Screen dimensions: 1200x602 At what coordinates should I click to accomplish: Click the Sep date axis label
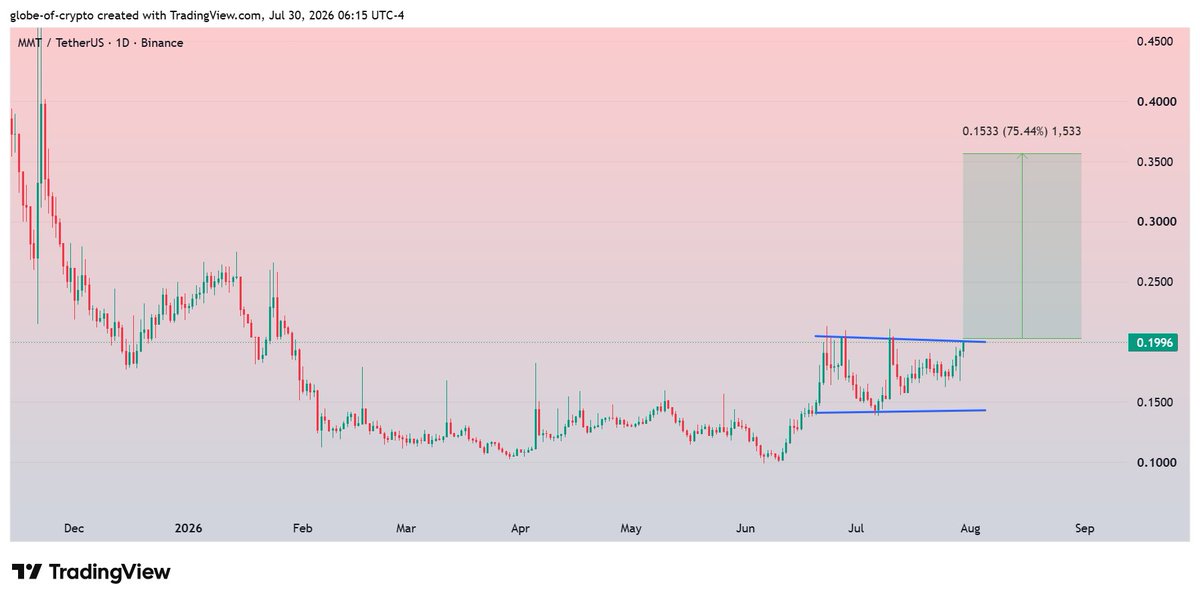[1083, 527]
